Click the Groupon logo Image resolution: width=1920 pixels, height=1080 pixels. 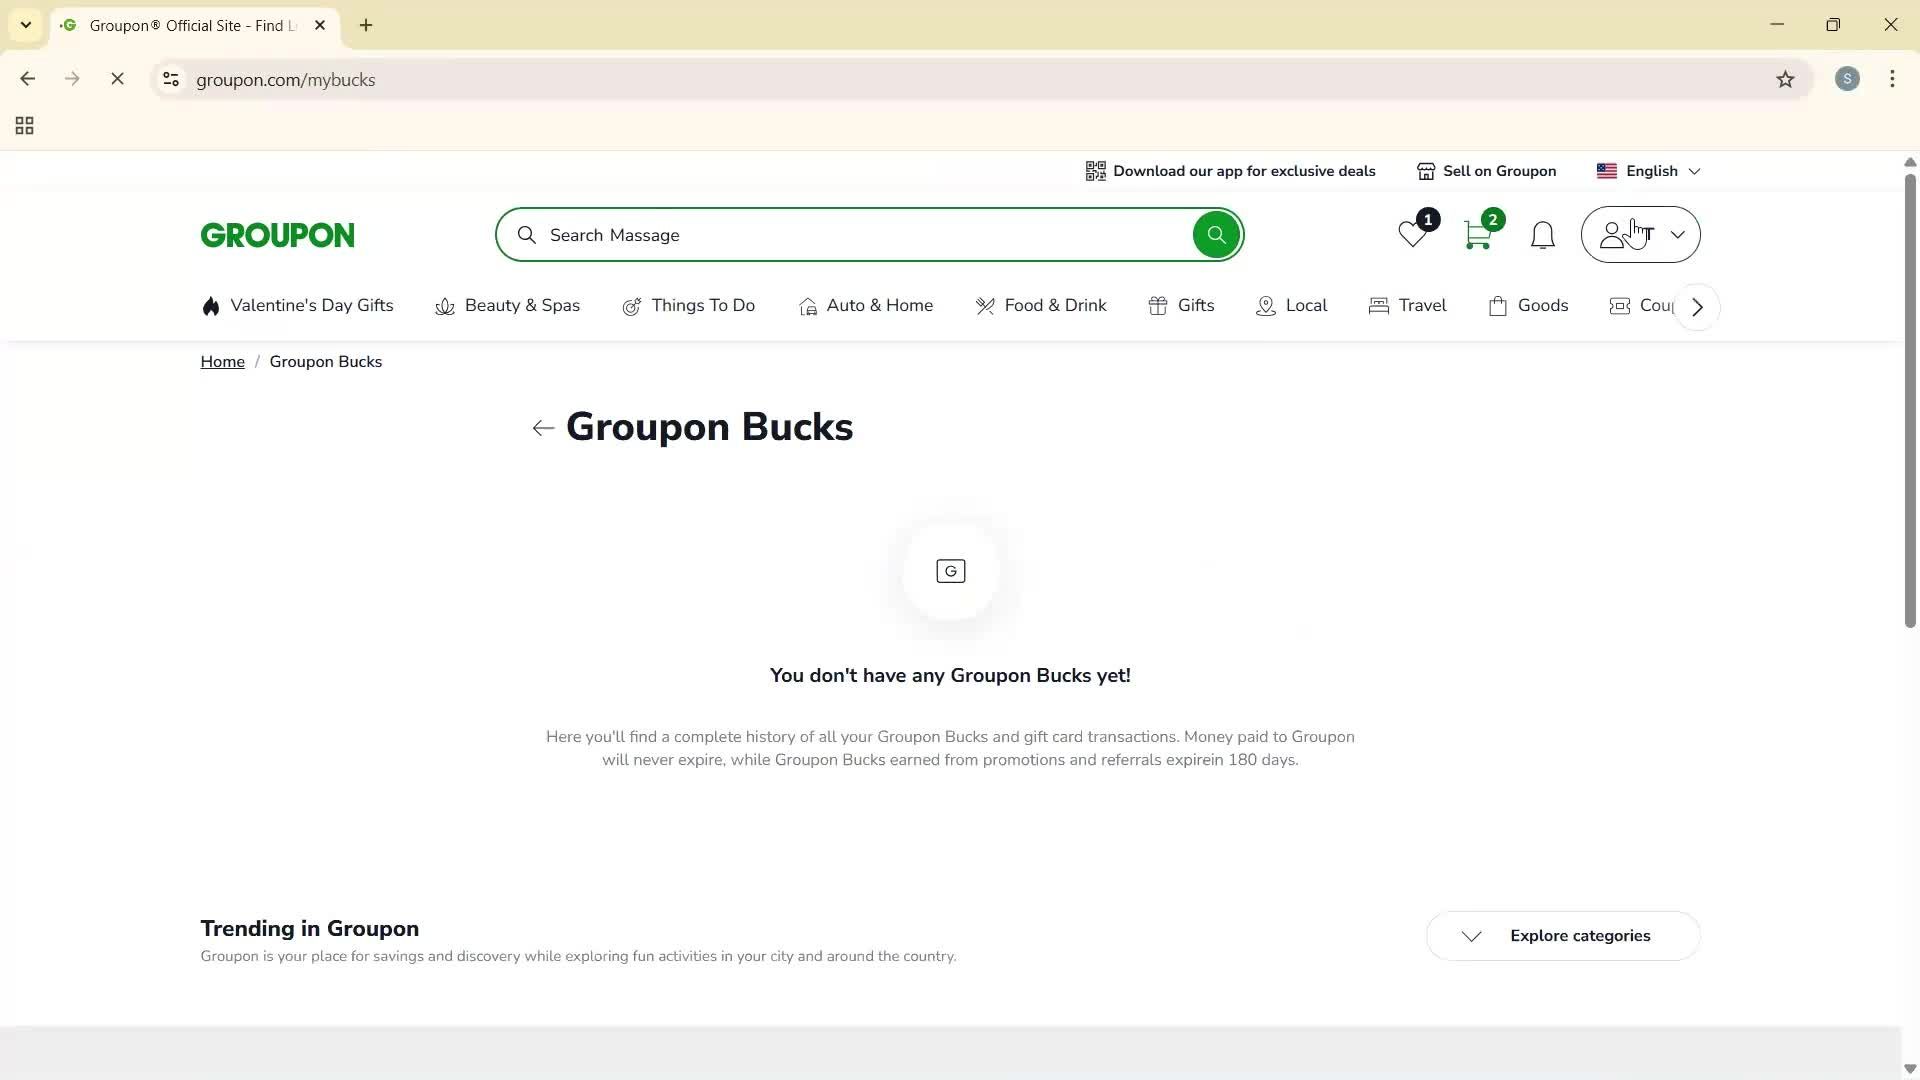[x=277, y=234]
